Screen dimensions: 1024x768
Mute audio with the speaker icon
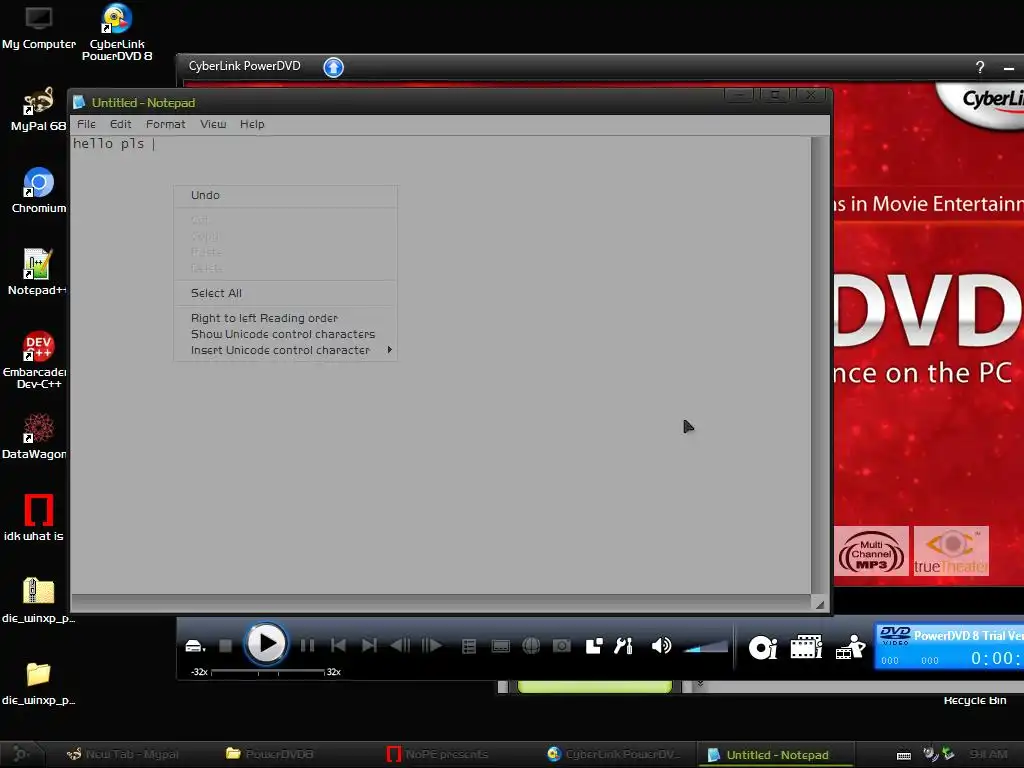point(661,647)
